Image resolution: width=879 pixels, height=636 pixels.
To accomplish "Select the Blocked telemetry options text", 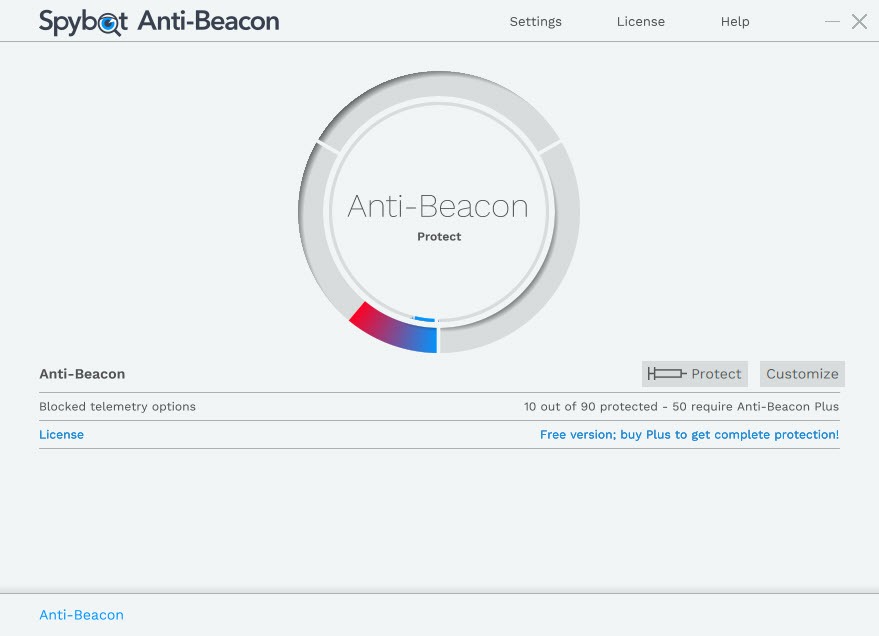I will (x=117, y=406).
